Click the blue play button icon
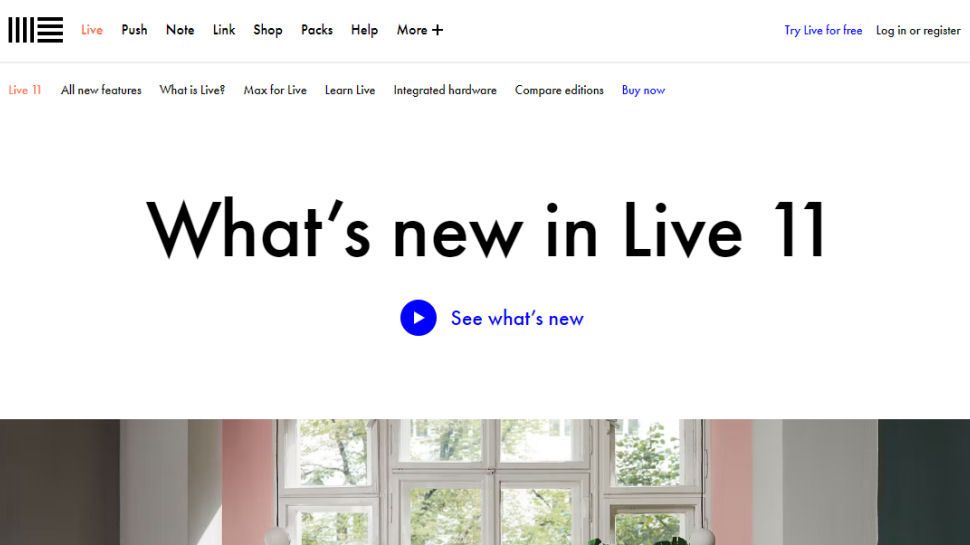 [x=418, y=318]
